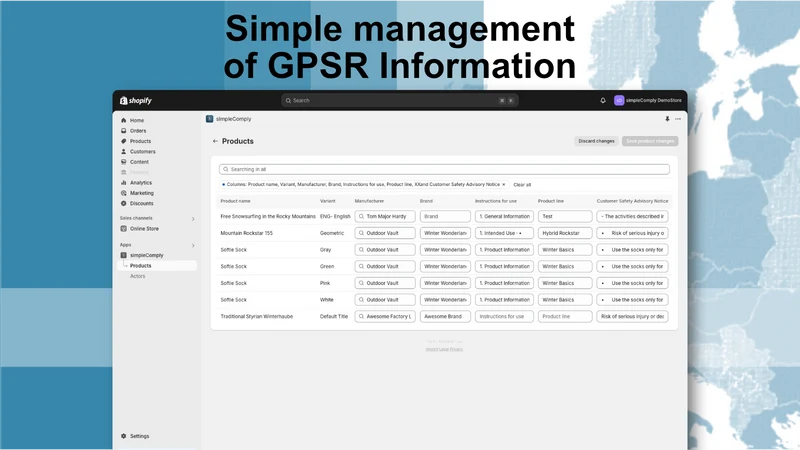
Task: Click magnifier in Tom Major Hardy field
Action: coord(361,216)
